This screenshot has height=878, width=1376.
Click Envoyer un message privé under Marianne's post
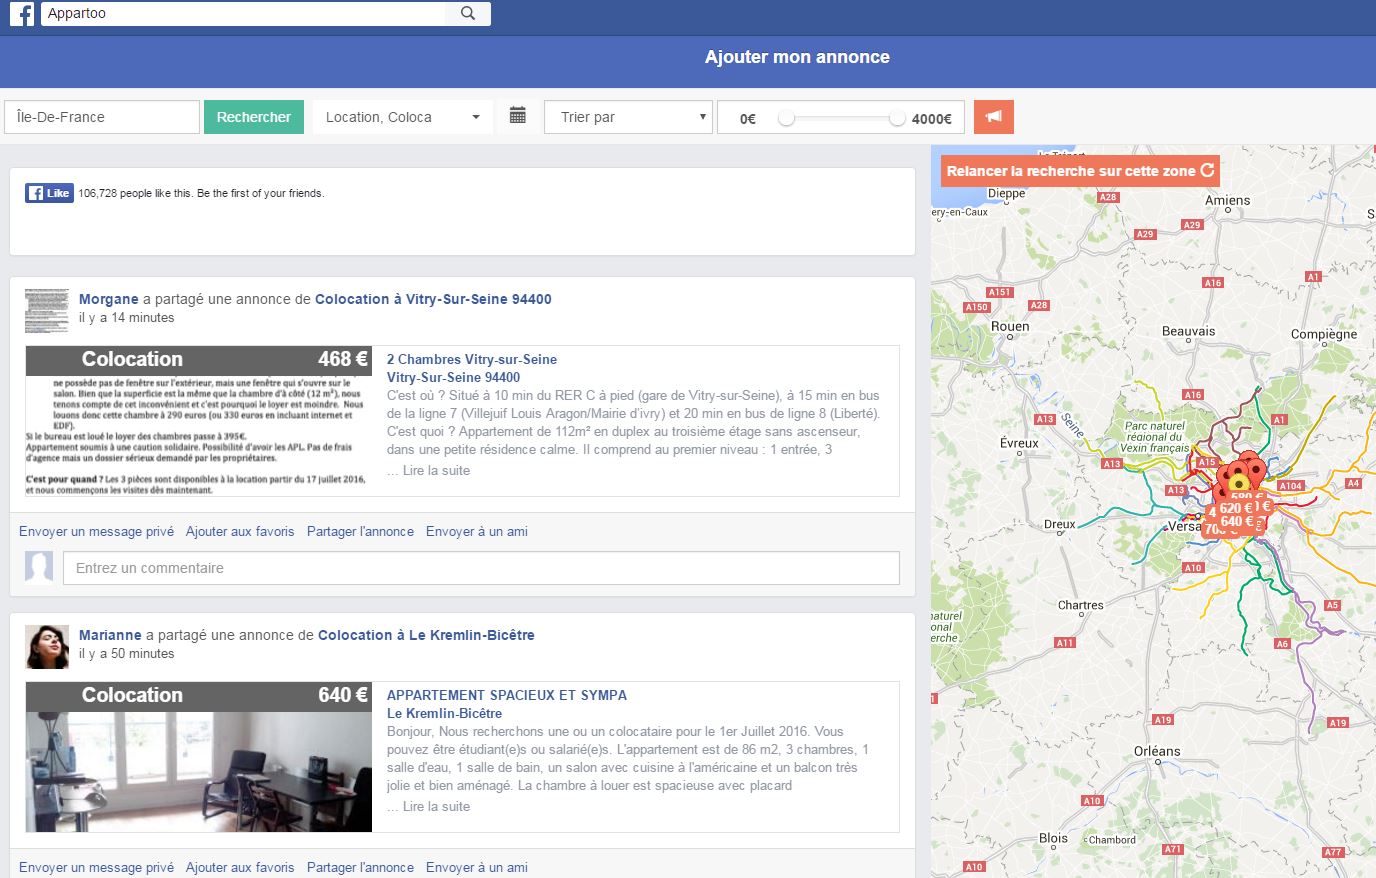pyautogui.click(x=96, y=867)
